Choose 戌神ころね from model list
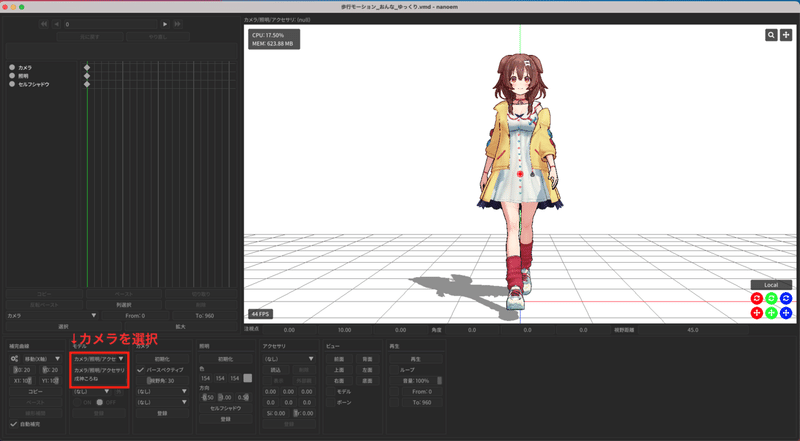The height and width of the screenshot is (441, 800). coord(86,379)
